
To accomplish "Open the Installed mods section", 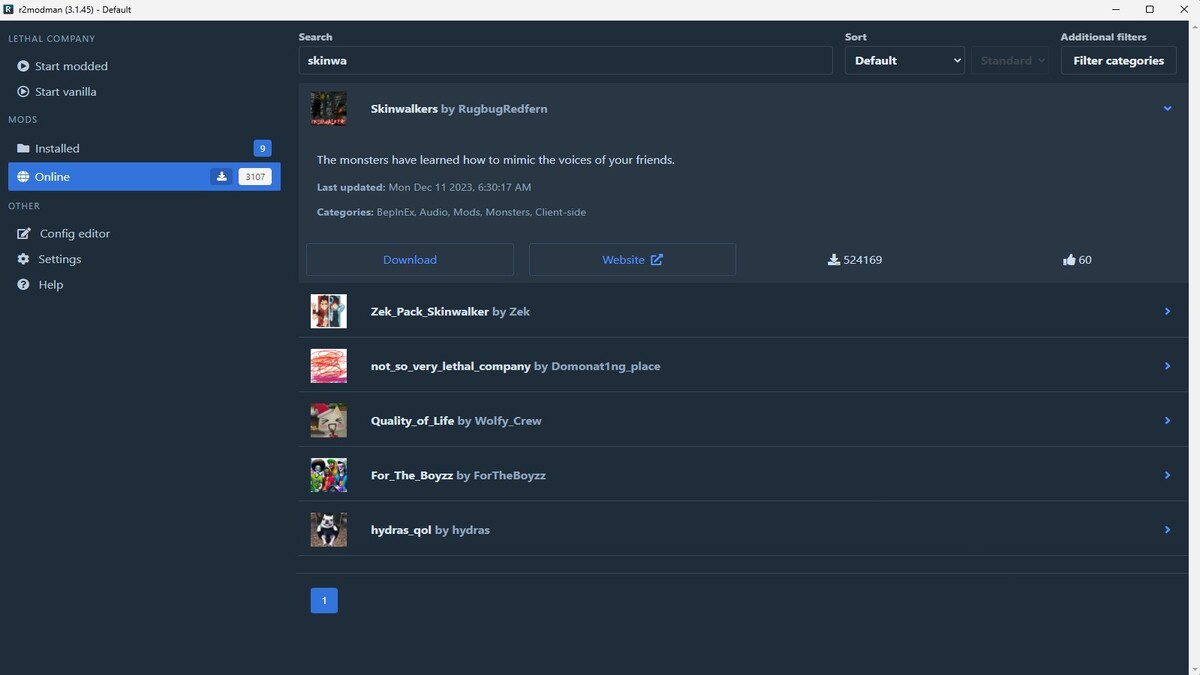I will (58, 149).
